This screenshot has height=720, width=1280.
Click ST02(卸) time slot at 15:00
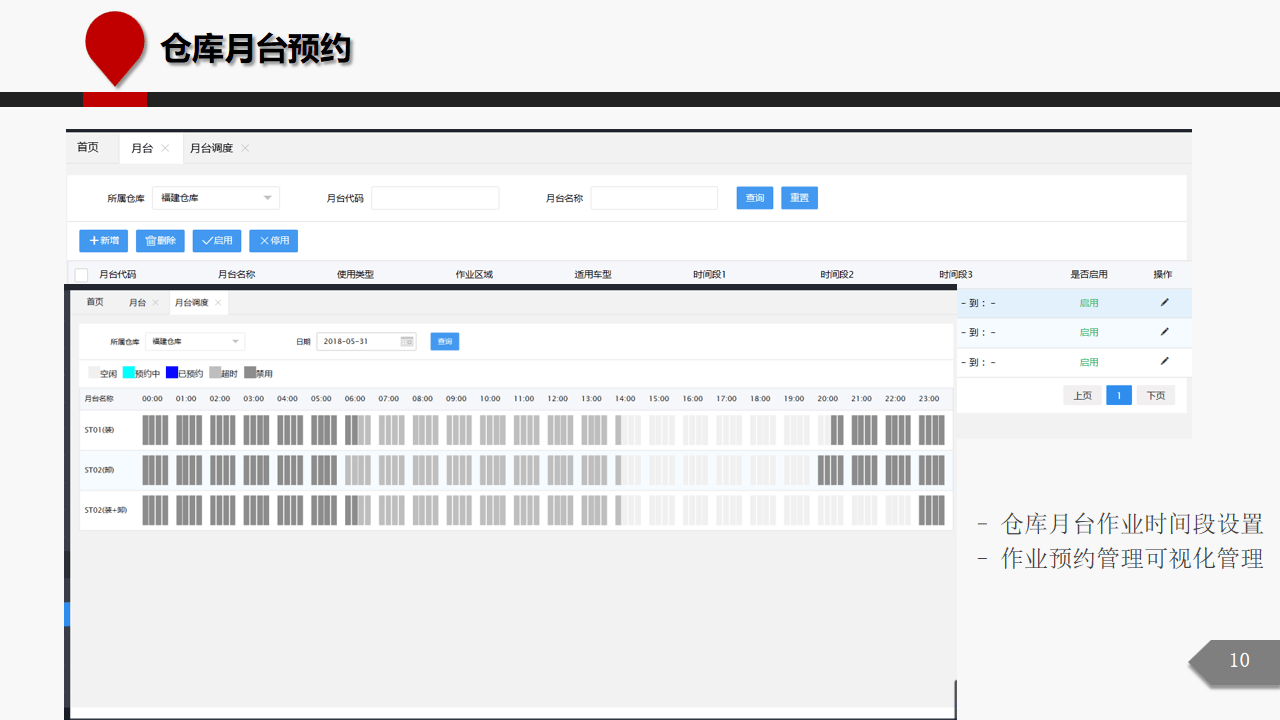[662, 470]
